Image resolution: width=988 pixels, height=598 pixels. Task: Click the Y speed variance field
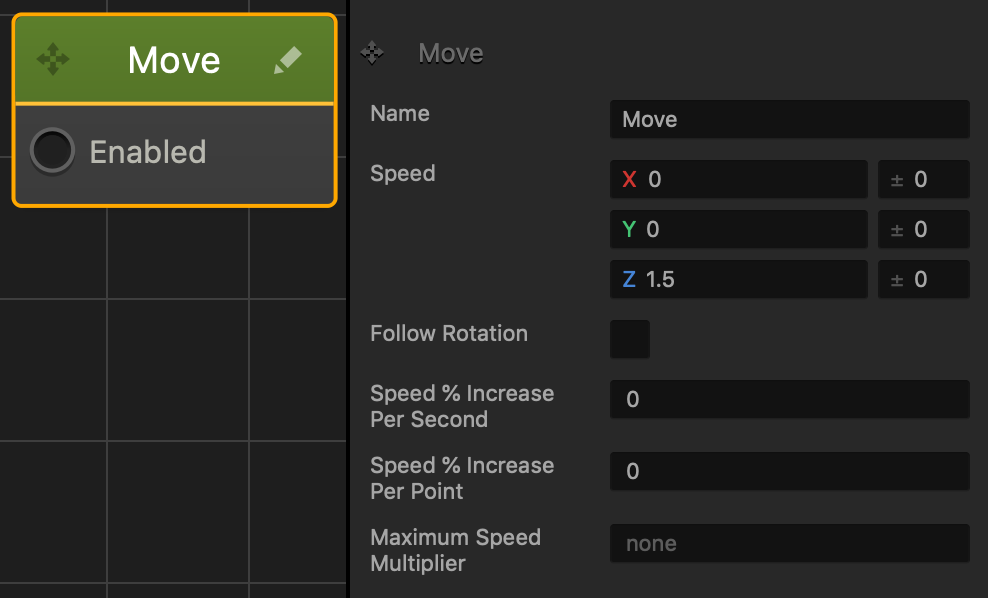click(x=924, y=229)
